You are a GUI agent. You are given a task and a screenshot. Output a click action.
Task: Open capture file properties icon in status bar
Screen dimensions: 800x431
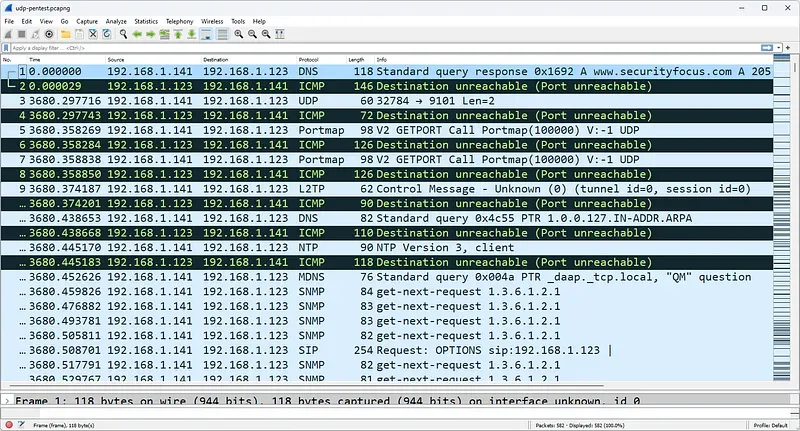tap(21, 424)
